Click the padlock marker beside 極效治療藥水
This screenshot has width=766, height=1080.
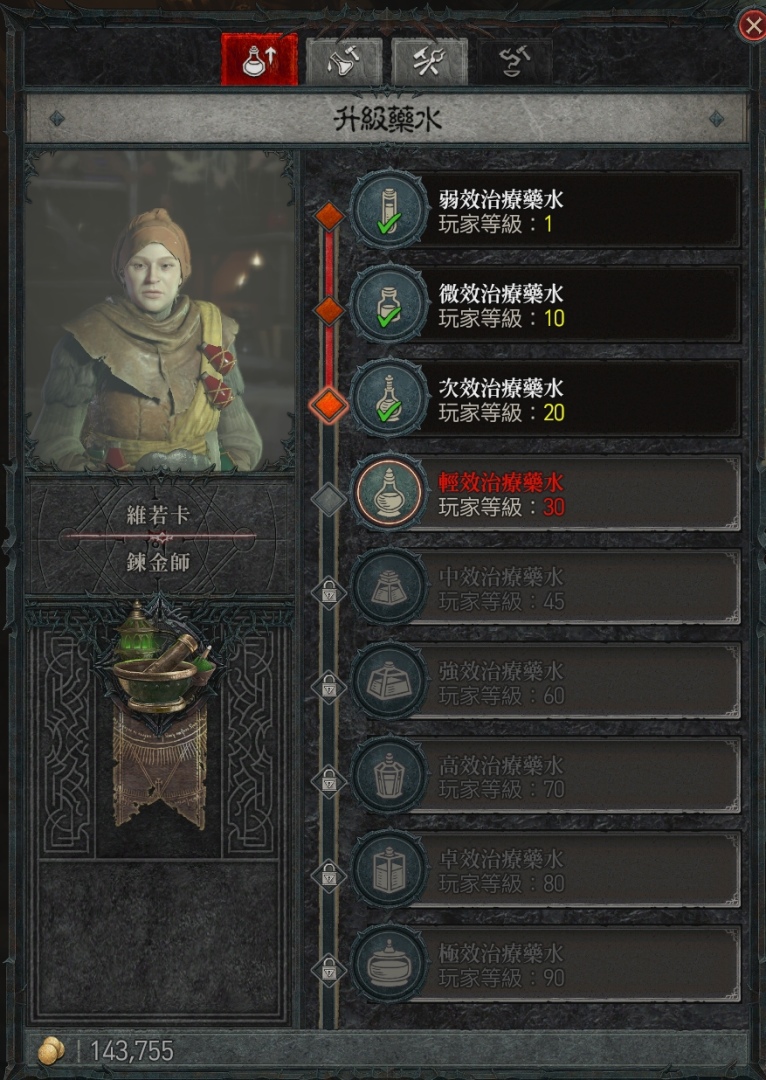(x=329, y=970)
